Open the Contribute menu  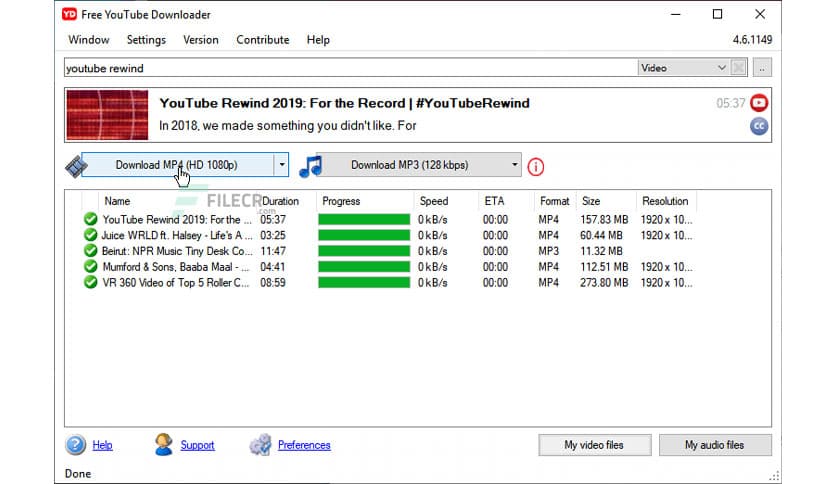[262, 40]
